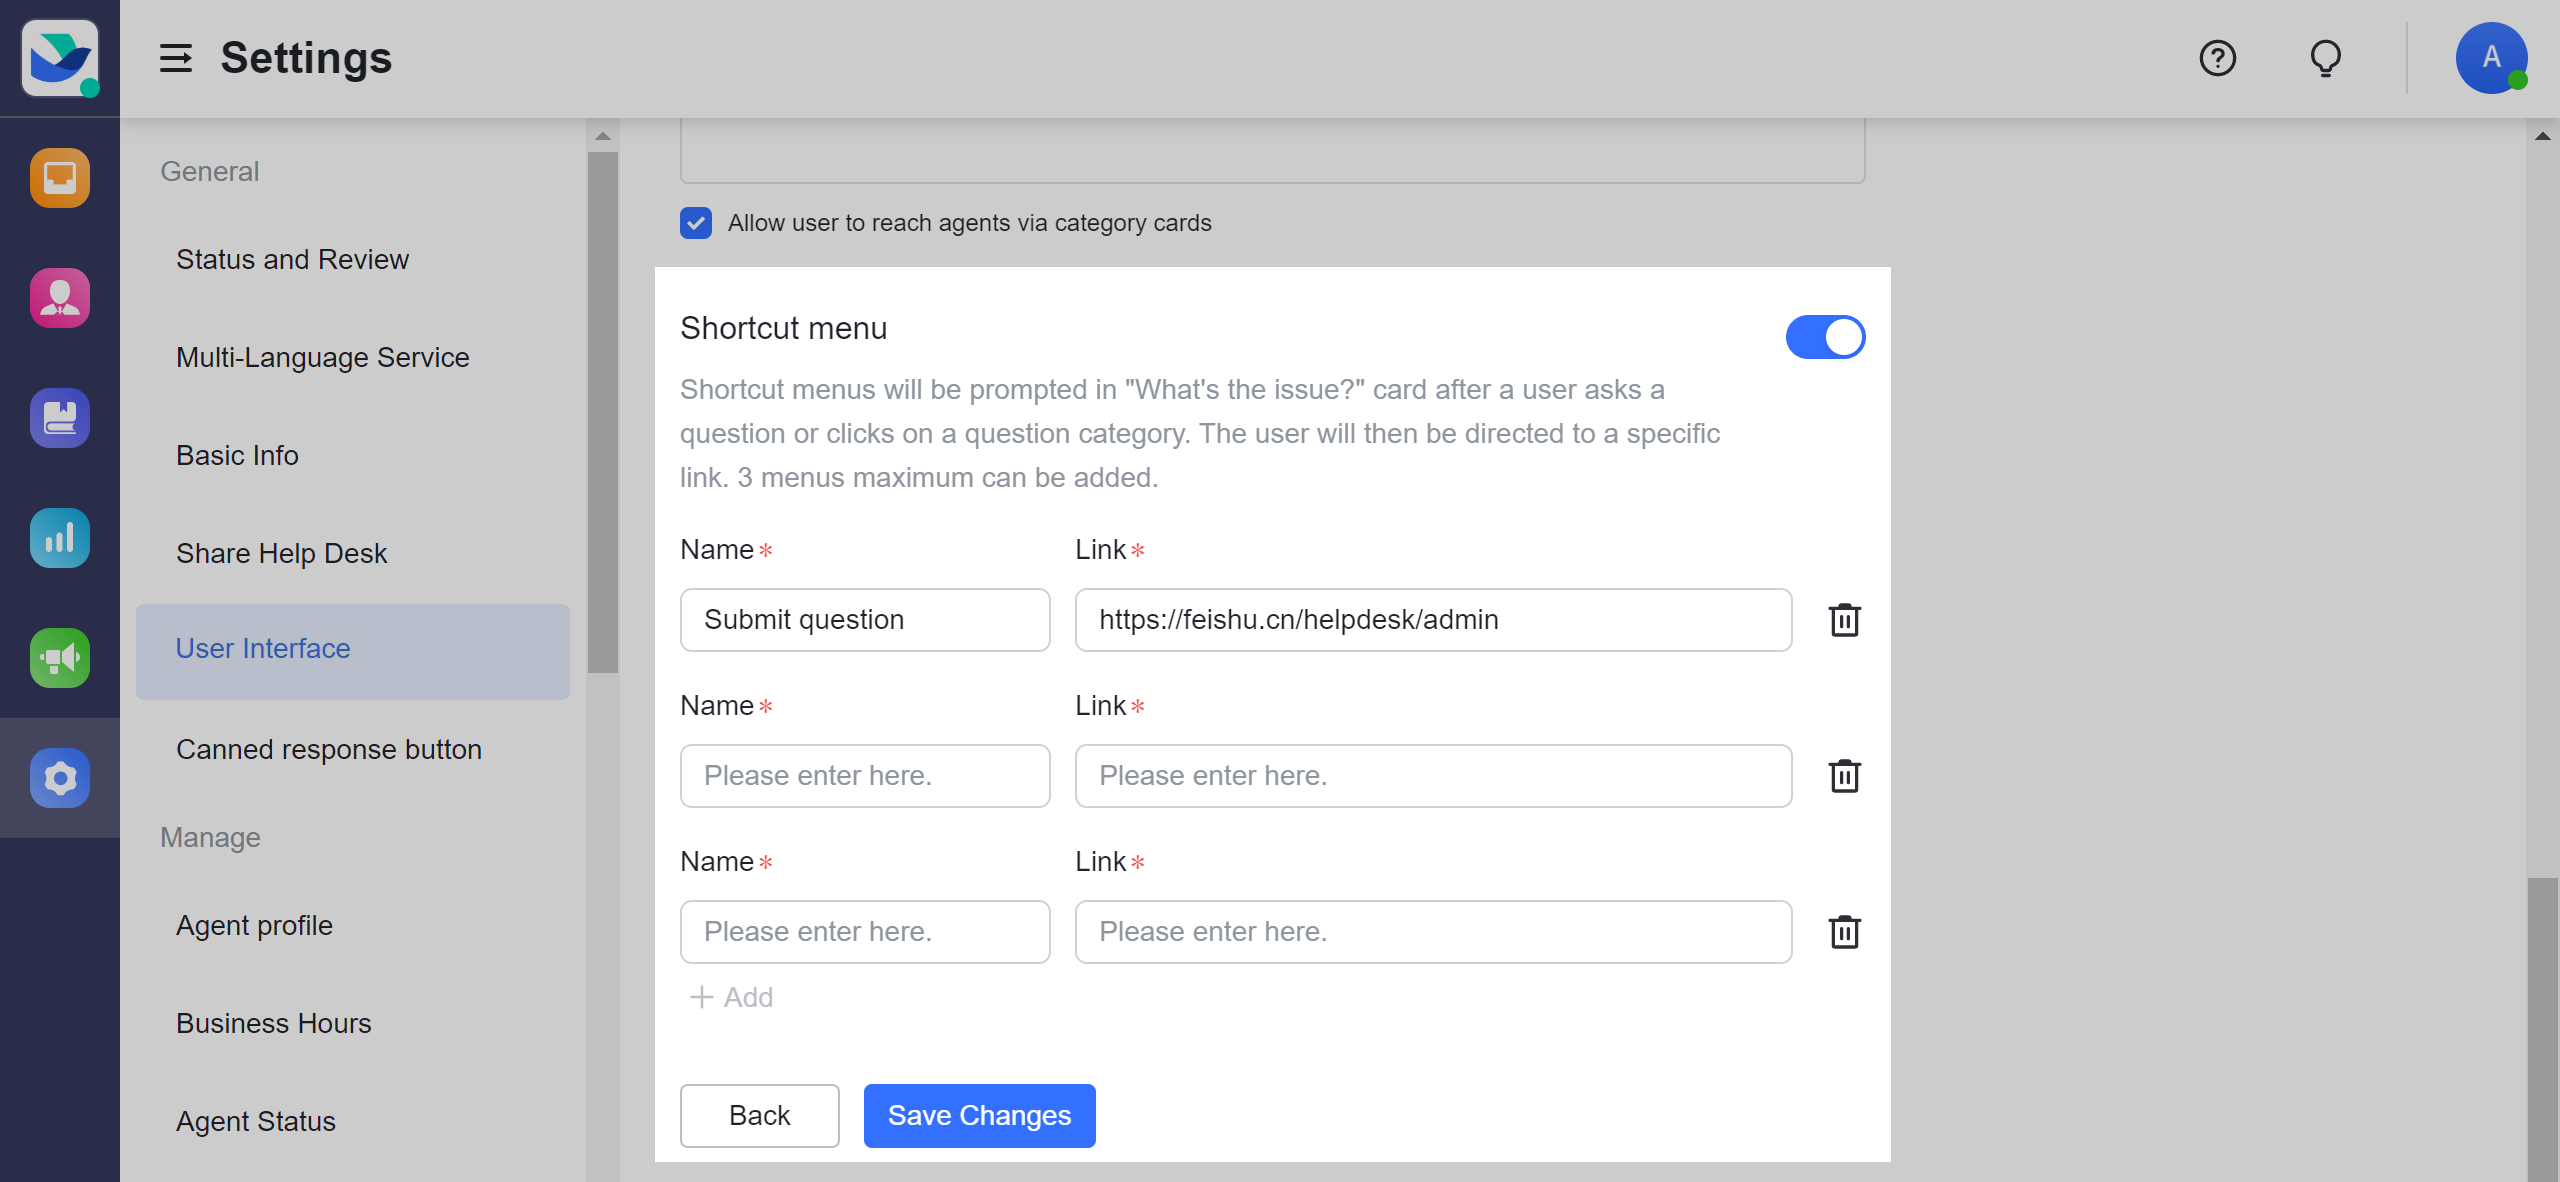Disable the Shortcut menu toggle
Screen dimensions: 2560x1182
click(x=1824, y=337)
